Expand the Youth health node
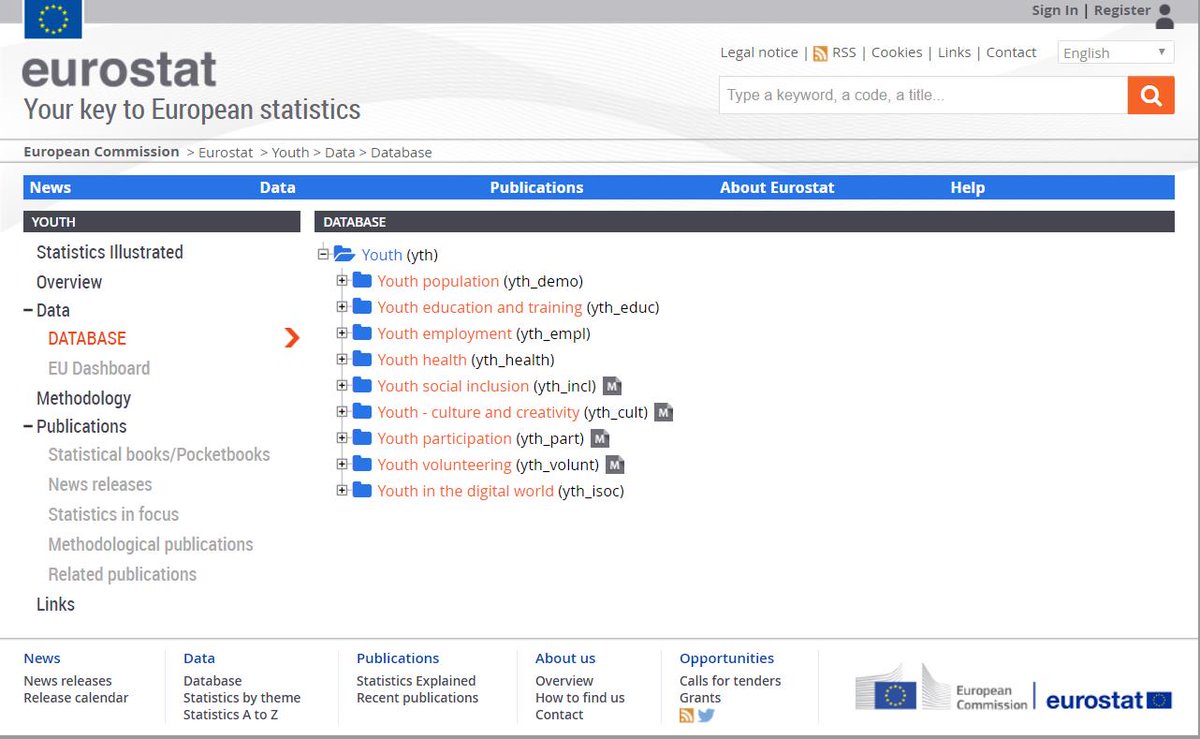This screenshot has width=1200, height=739. coord(342,359)
